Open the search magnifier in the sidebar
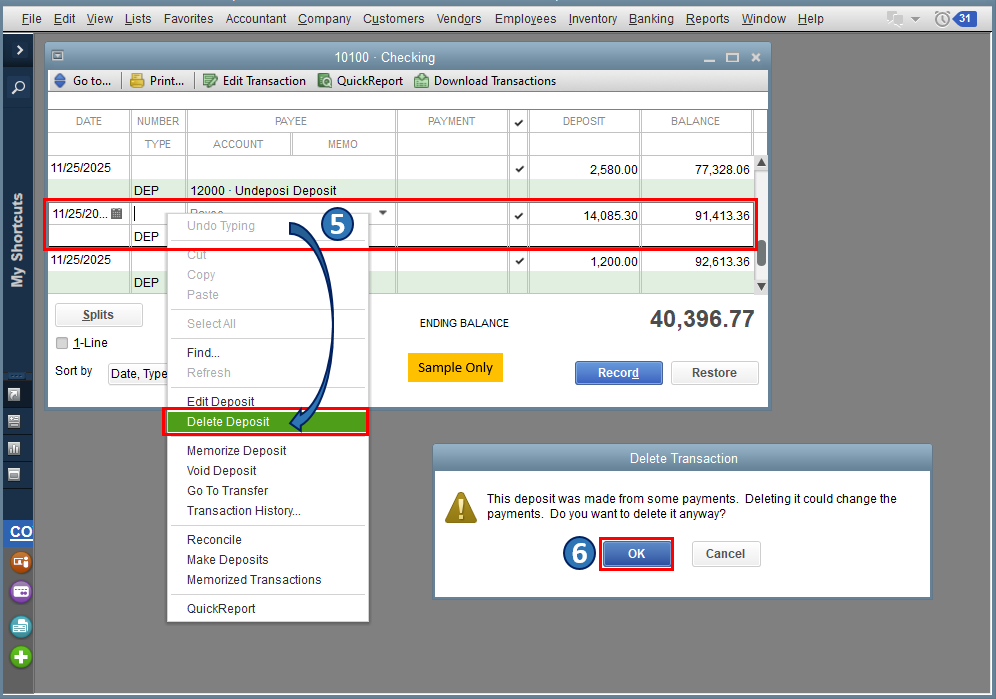This screenshot has height=699, width=996. [18, 86]
